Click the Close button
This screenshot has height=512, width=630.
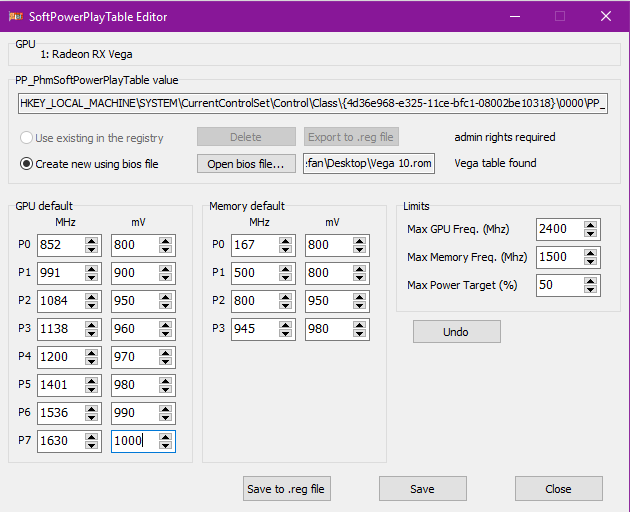(x=558, y=489)
